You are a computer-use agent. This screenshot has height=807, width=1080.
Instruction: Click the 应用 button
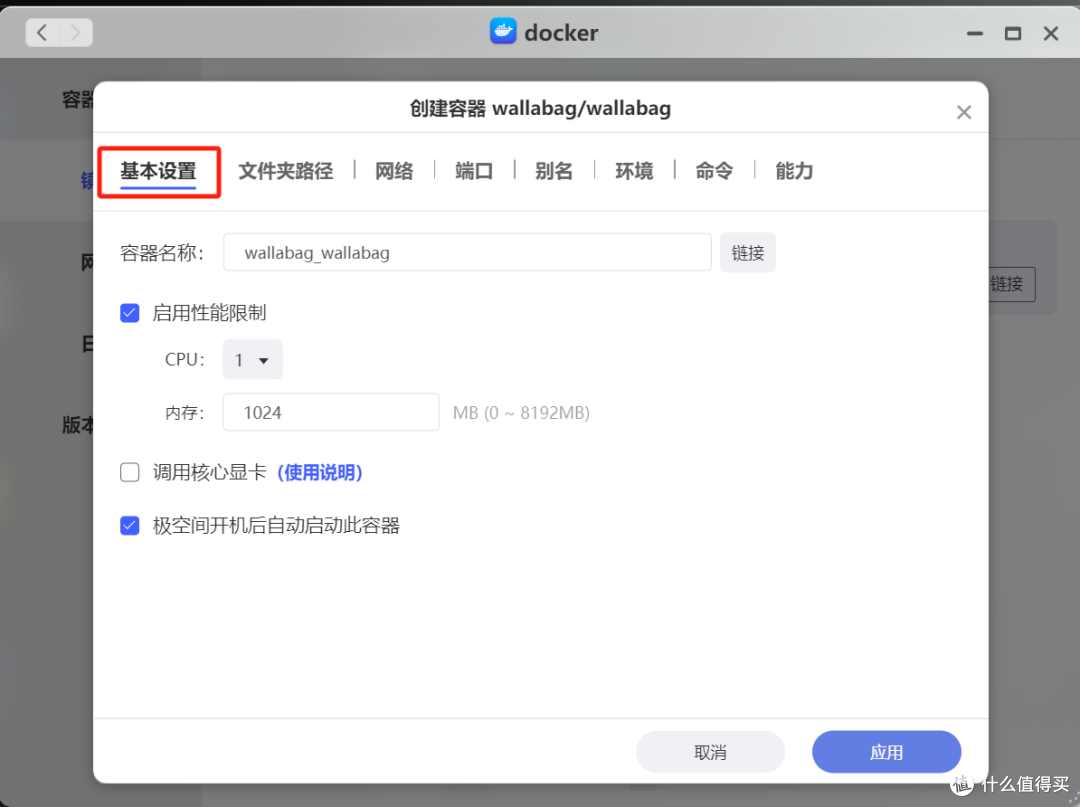click(886, 752)
